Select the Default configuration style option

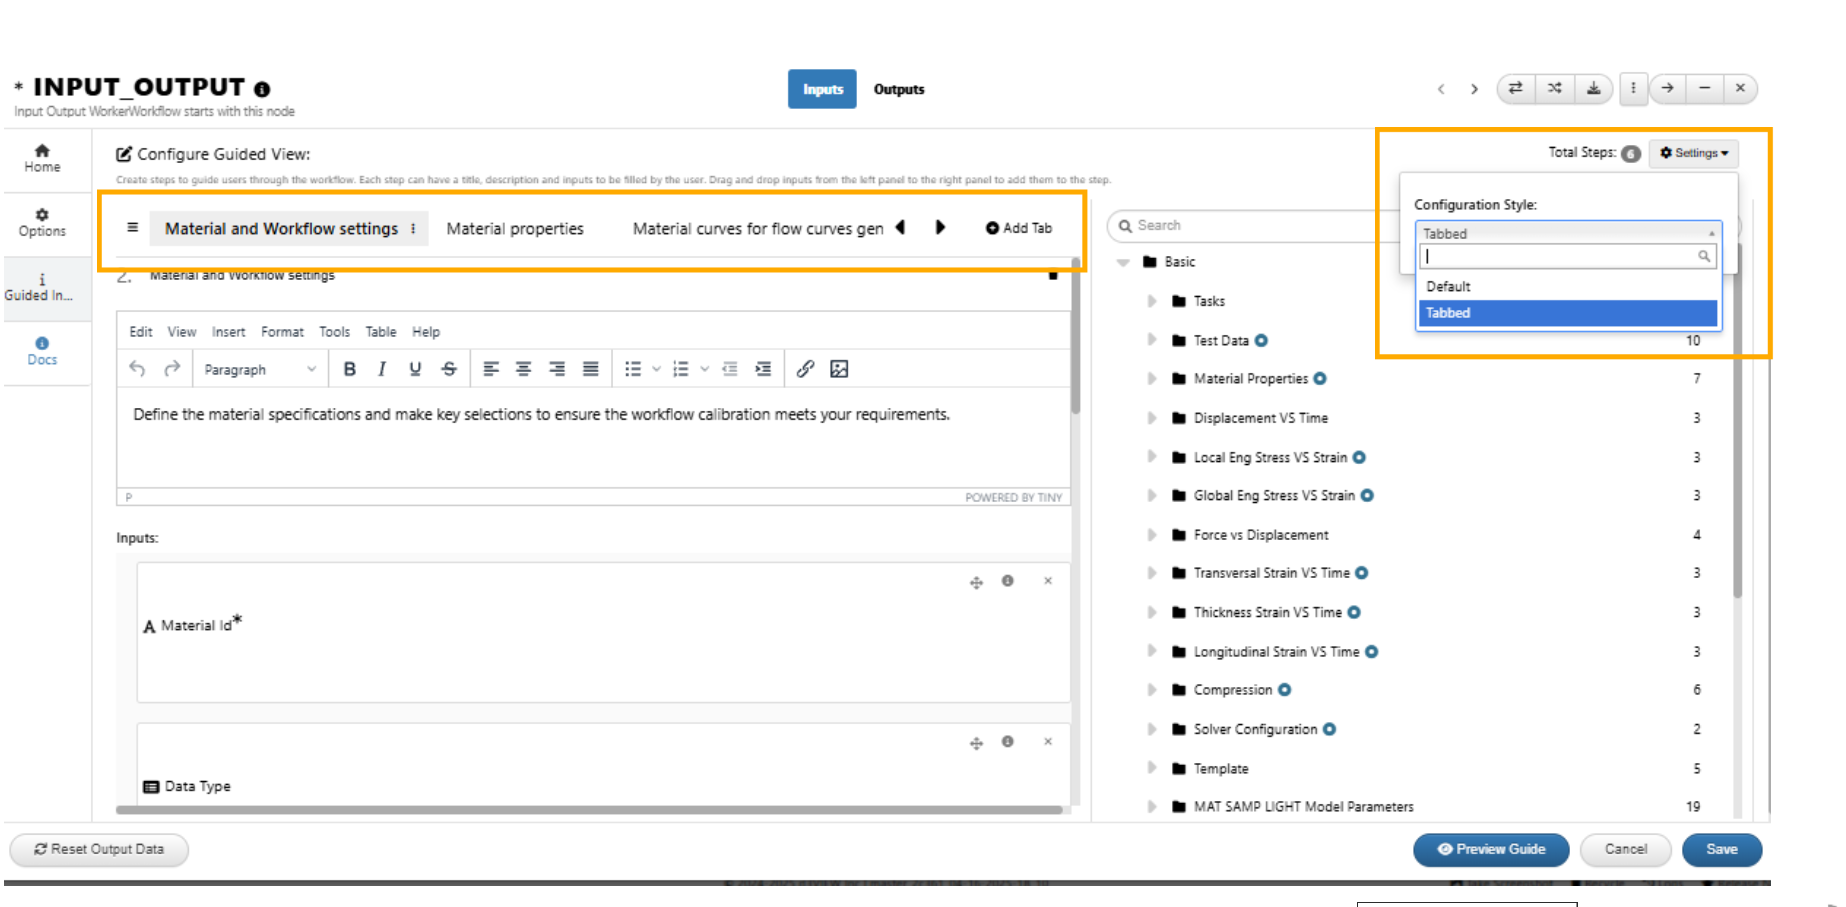coord(1567,286)
